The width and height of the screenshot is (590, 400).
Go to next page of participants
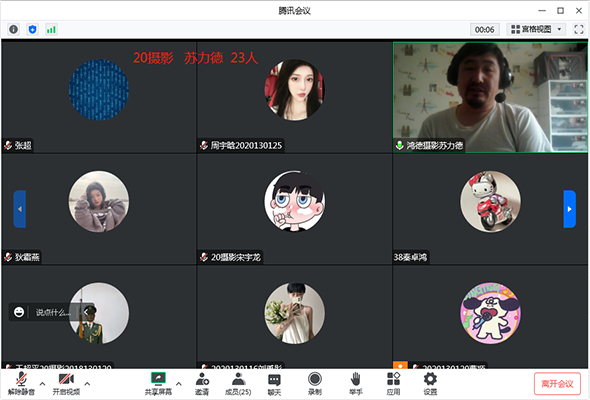tap(570, 209)
